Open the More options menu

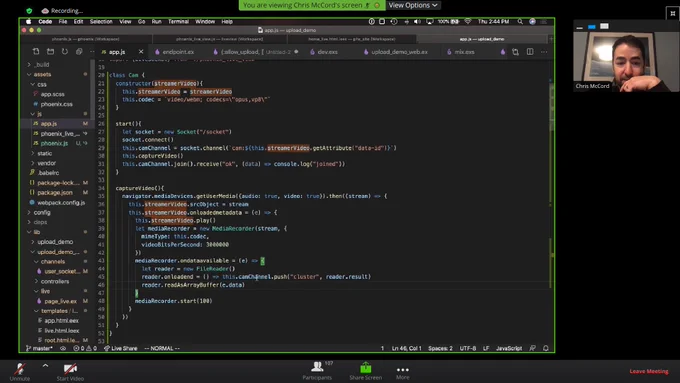402,372
